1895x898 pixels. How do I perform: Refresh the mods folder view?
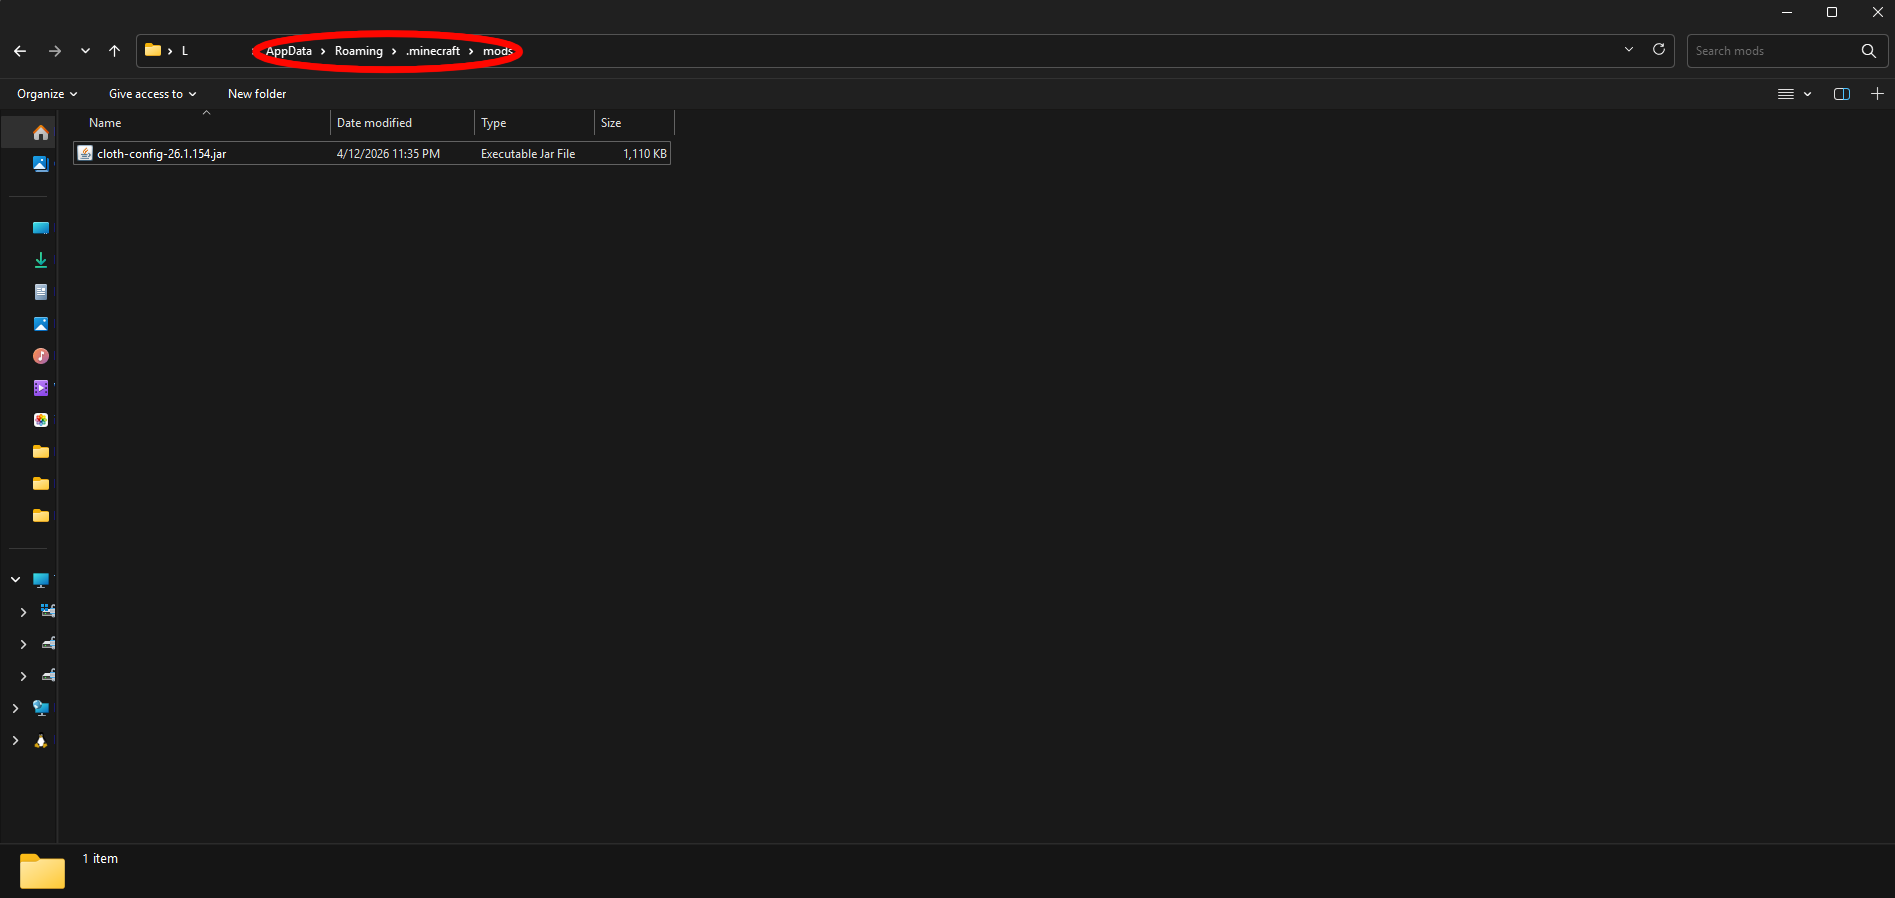[x=1659, y=49]
